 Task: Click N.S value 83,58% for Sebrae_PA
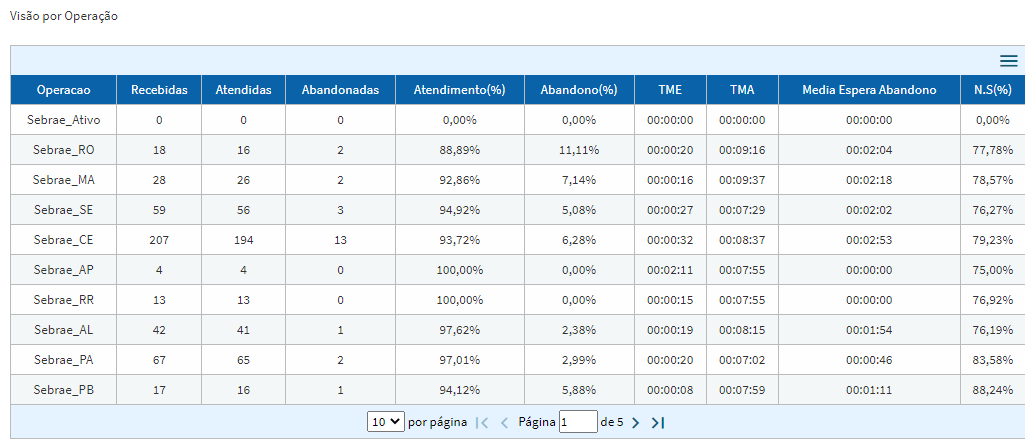pyautogui.click(x=992, y=360)
